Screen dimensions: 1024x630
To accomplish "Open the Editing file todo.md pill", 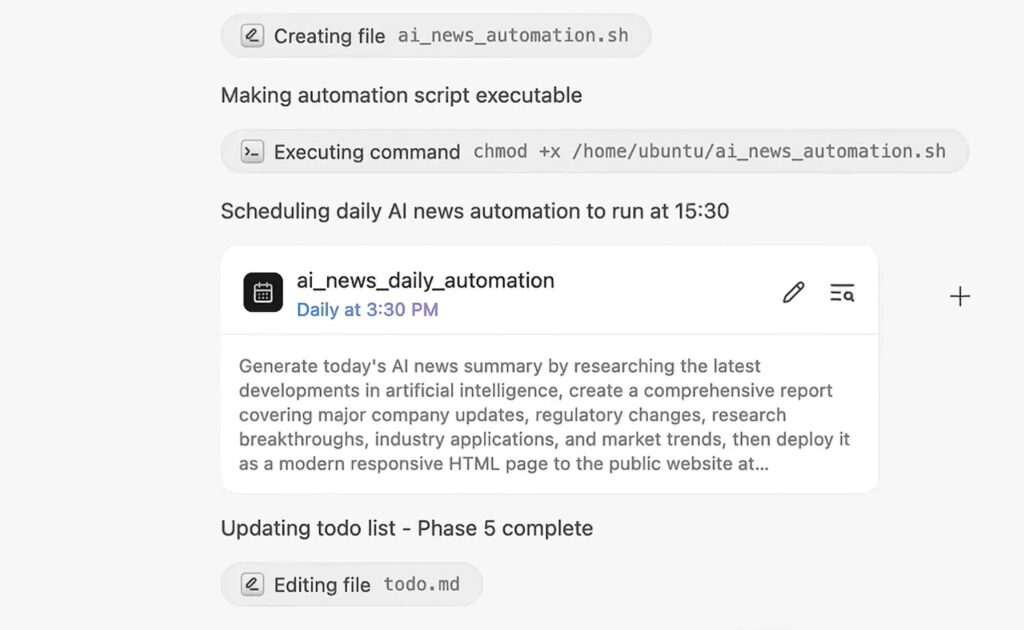I will pos(351,584).
